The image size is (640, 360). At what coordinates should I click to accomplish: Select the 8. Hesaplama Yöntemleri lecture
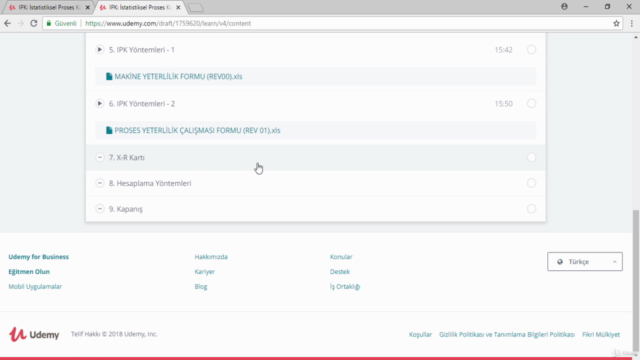pos(316,183)
